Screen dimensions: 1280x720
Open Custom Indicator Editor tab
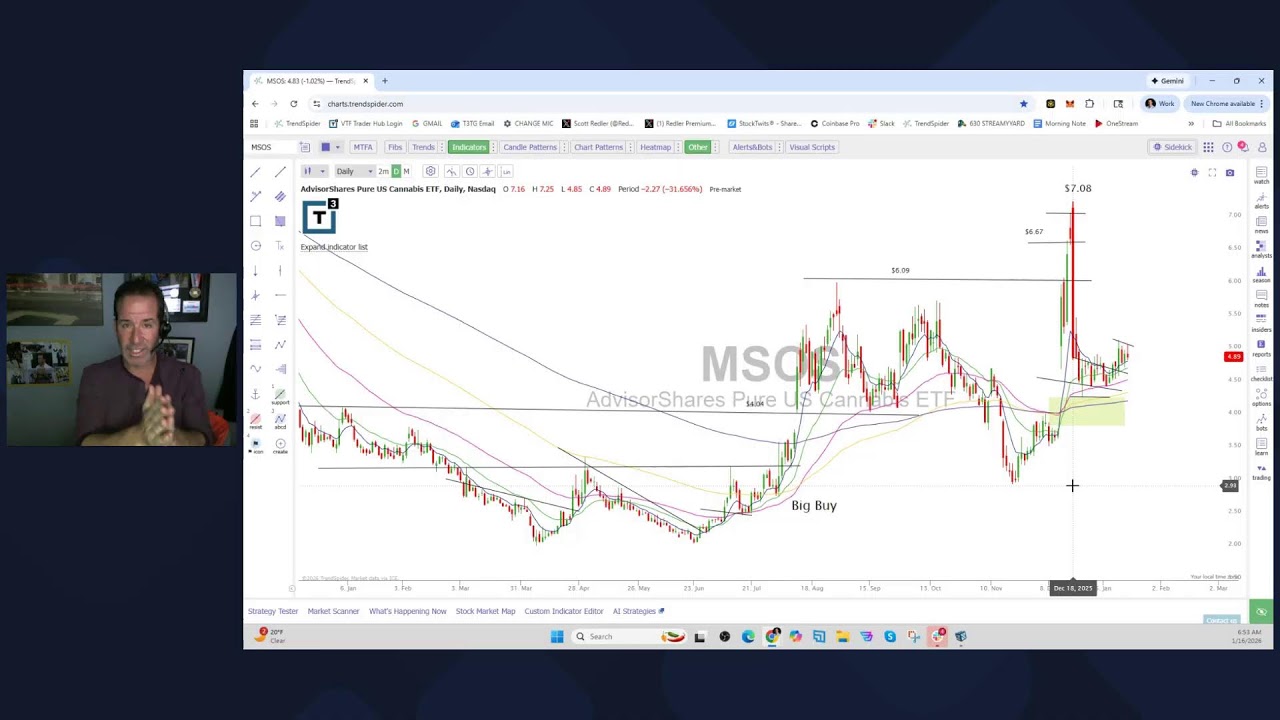563,611
